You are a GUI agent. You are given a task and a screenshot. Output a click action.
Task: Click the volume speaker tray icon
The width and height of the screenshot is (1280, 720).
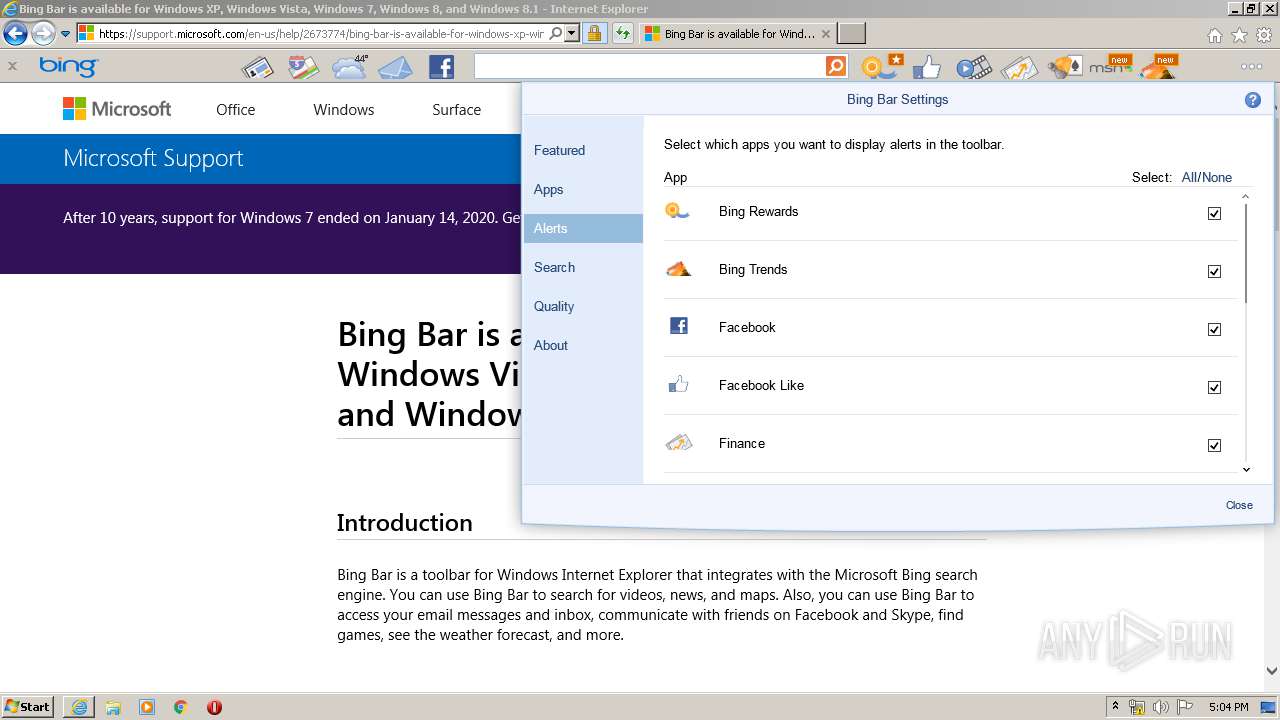(x=1161, y=707)
